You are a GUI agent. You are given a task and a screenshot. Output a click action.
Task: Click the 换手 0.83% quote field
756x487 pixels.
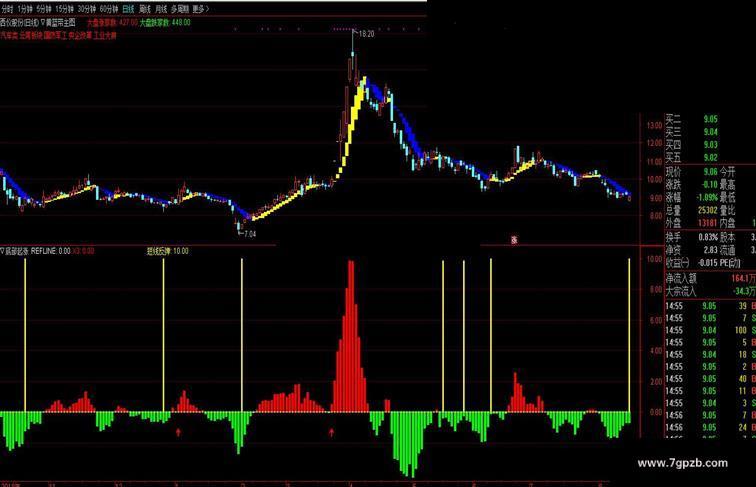click(x=692, y=237)
